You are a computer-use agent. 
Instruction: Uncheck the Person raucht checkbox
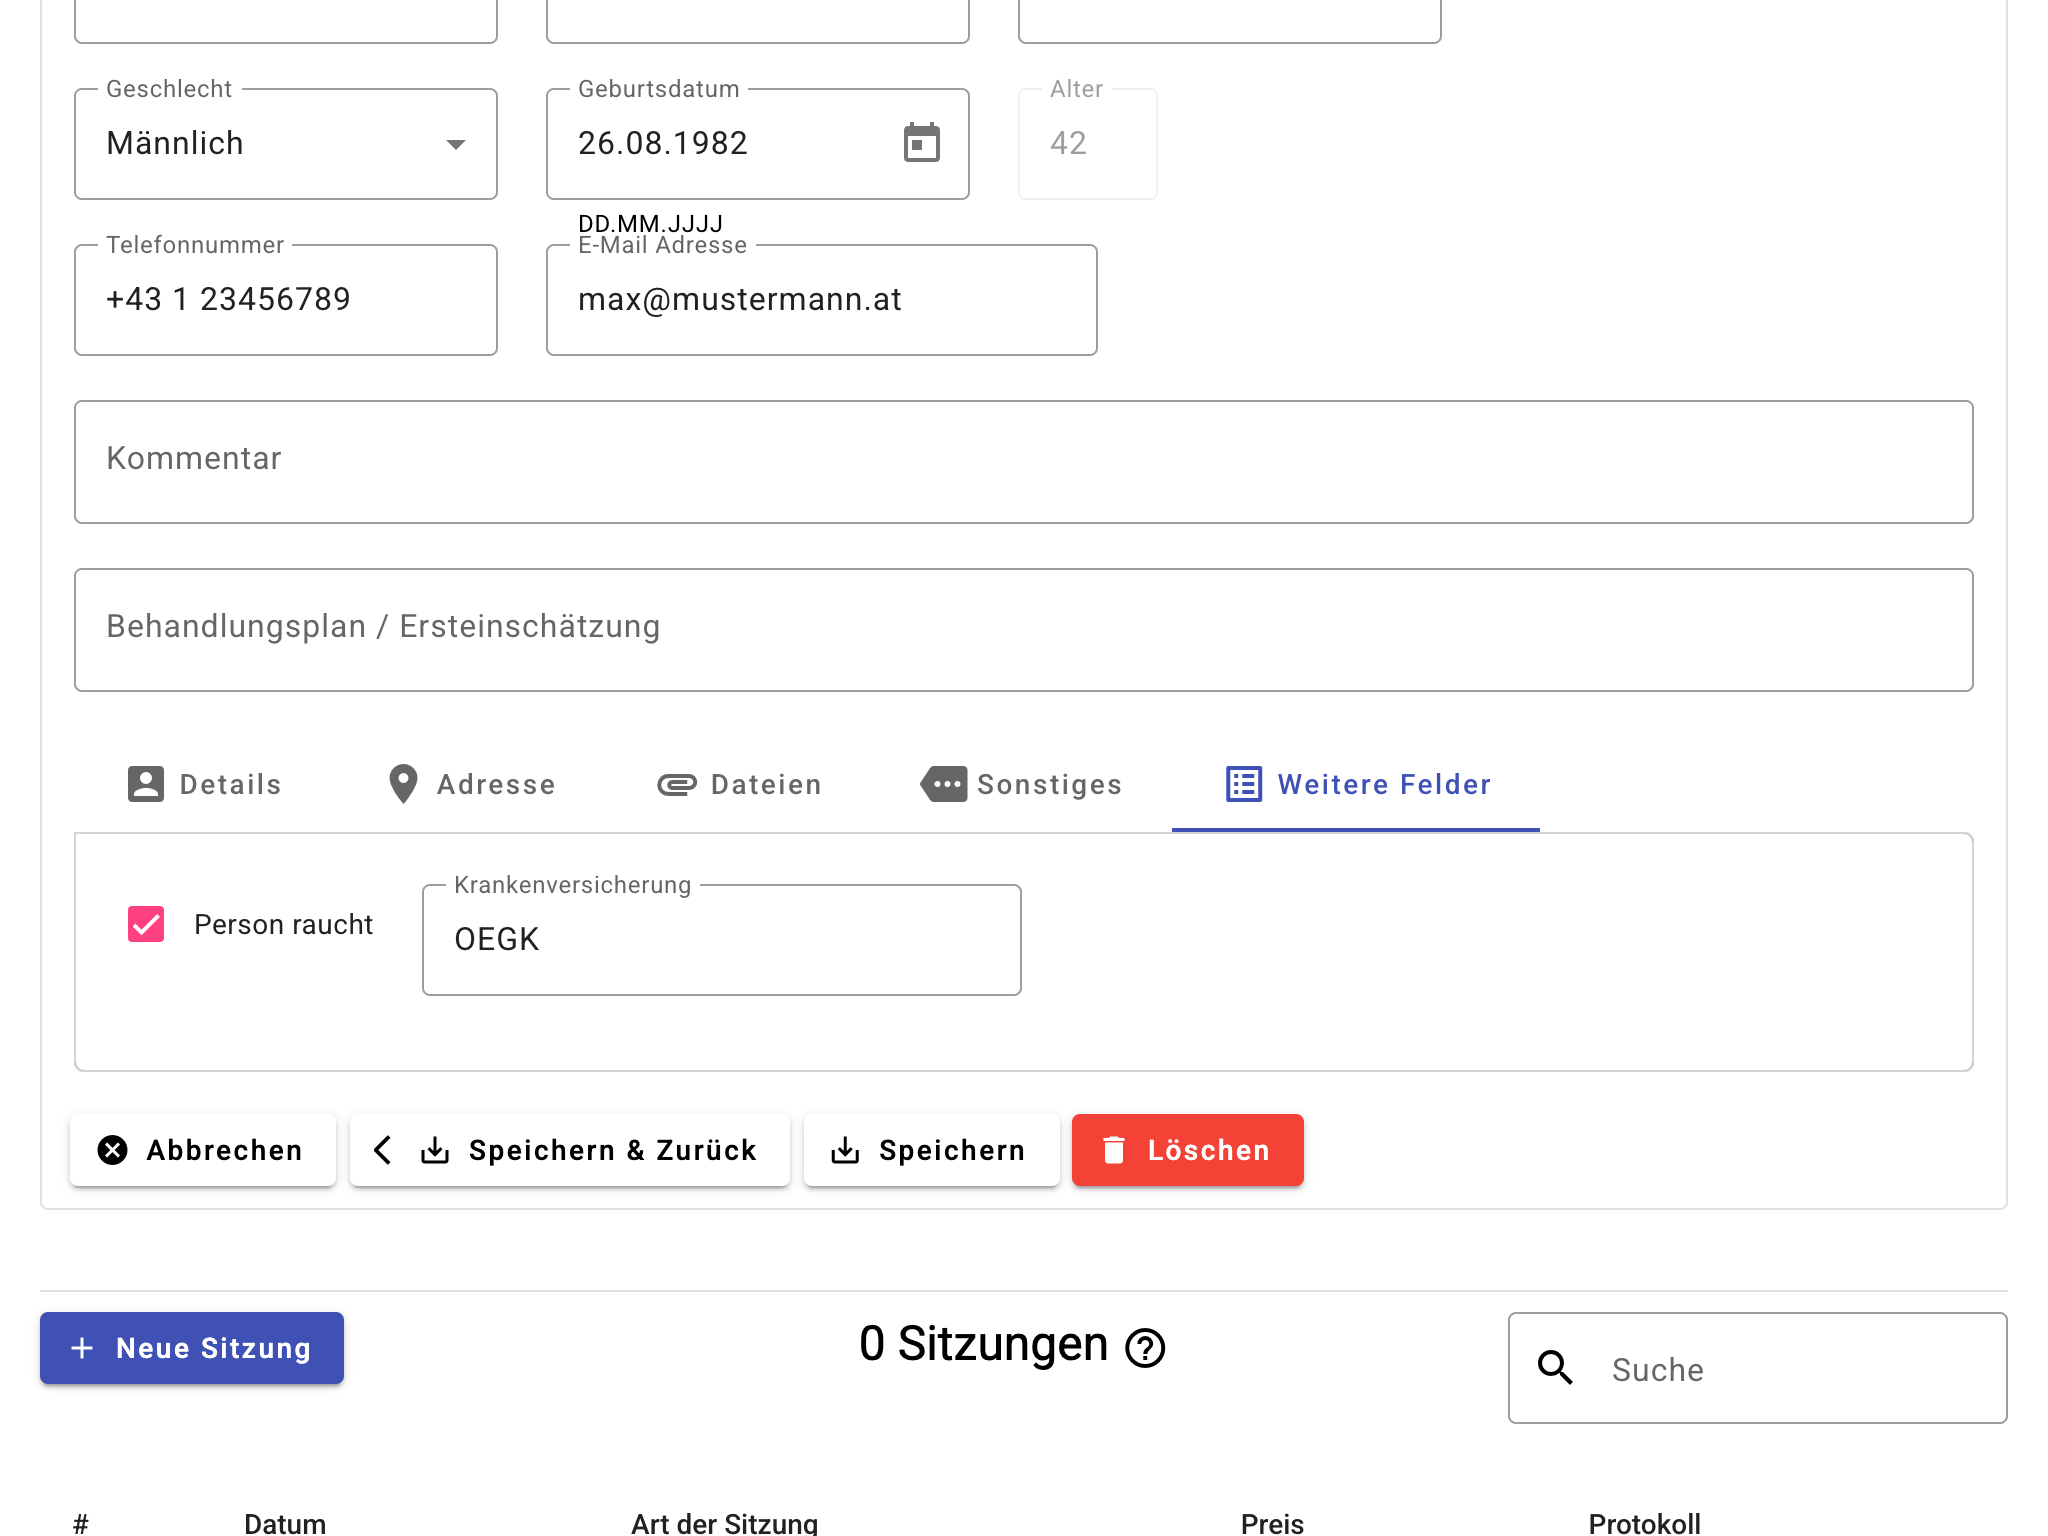(x=146, y=924)
